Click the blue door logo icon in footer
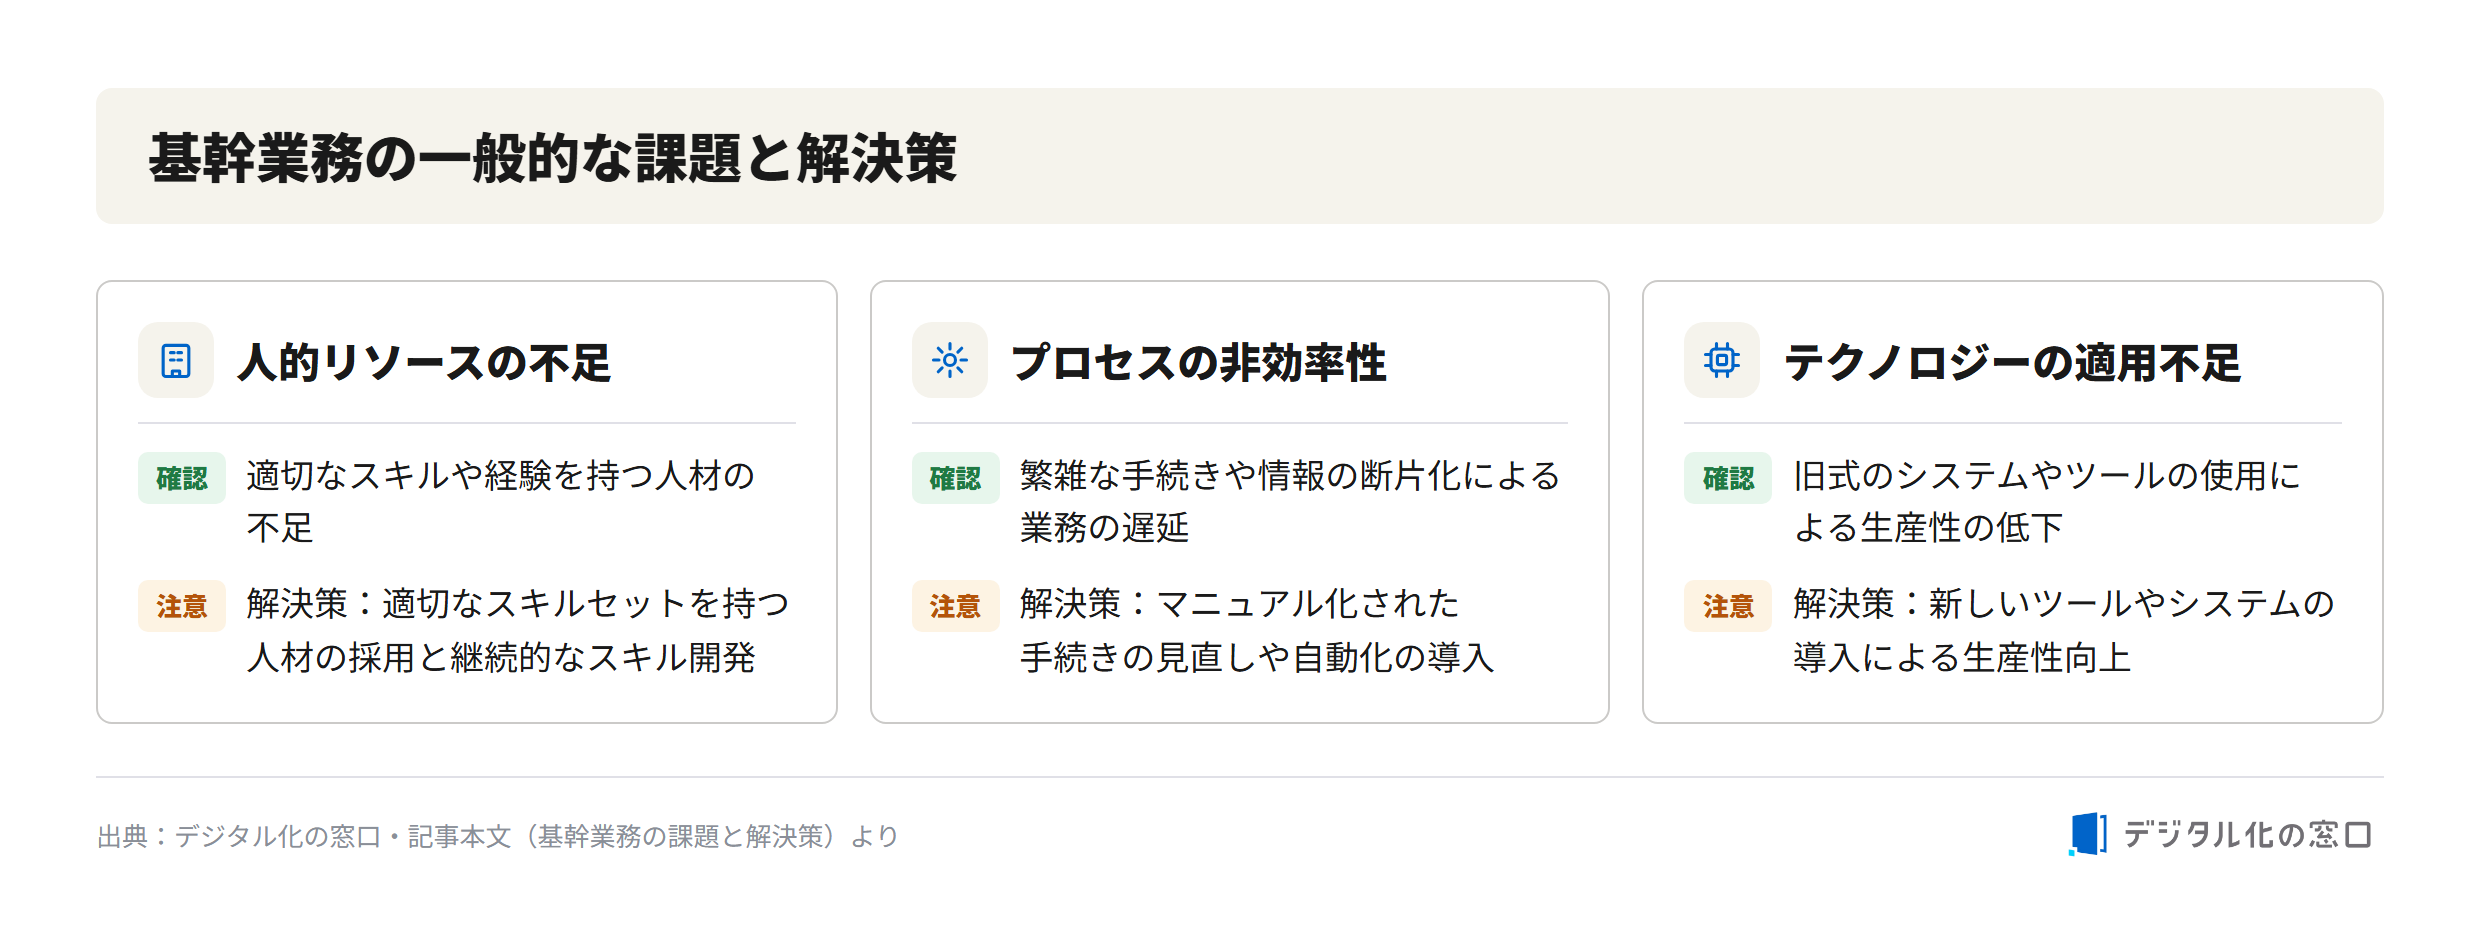The width and height of the screenshot is (2480, 950). (2087, 834)
